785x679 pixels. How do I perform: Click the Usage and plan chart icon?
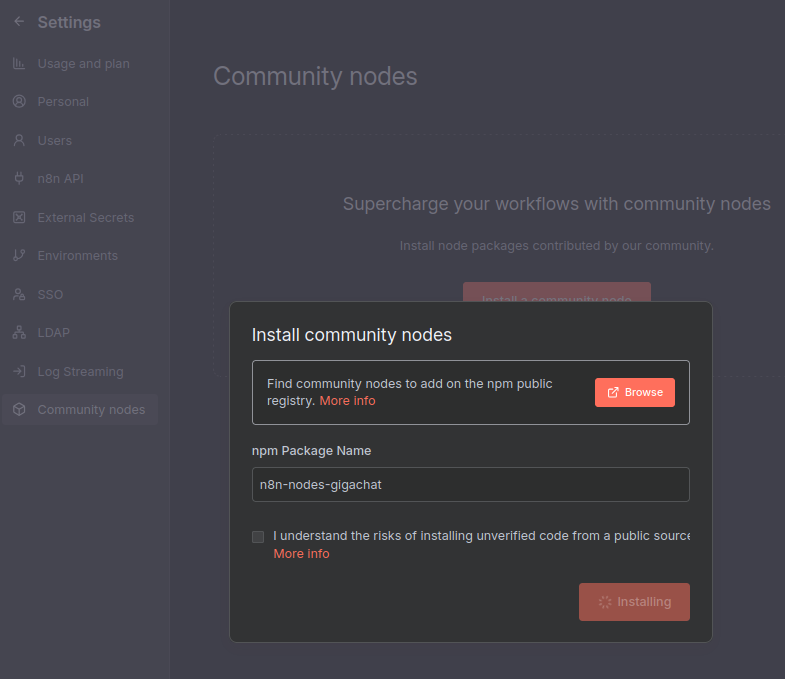[x=19, y=64]
